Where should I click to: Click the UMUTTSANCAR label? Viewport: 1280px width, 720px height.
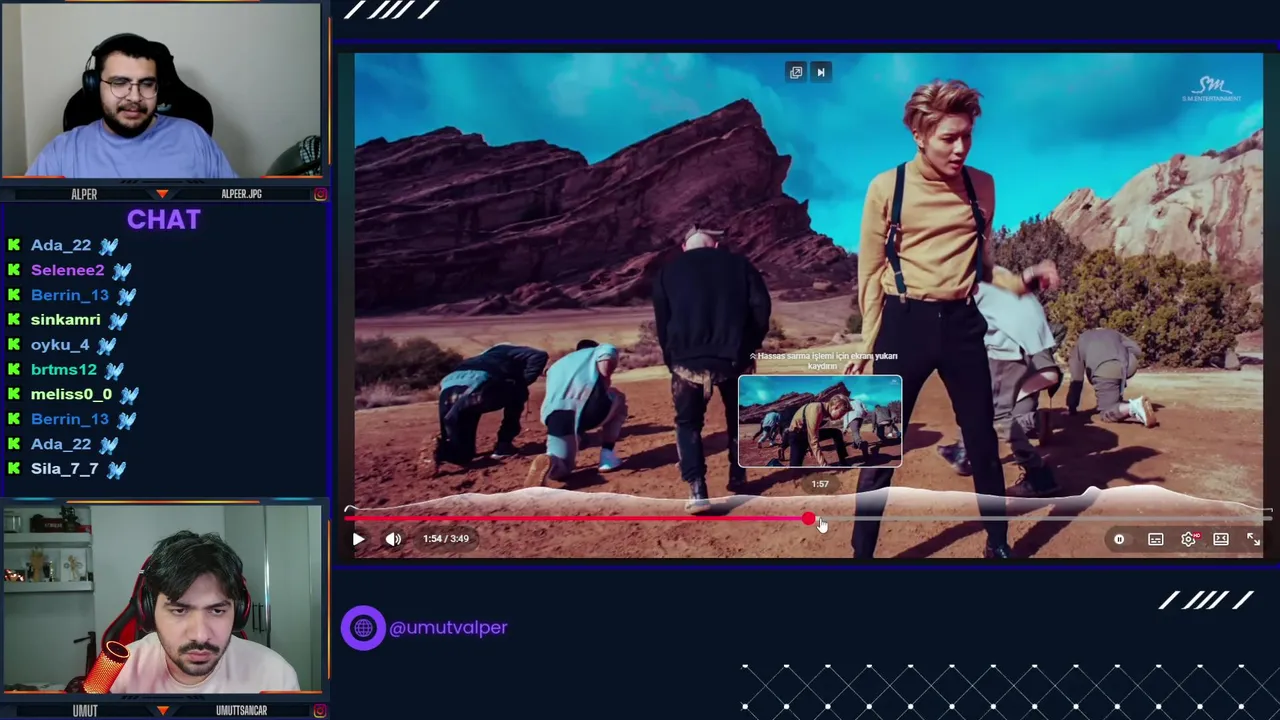coord(241,711)
